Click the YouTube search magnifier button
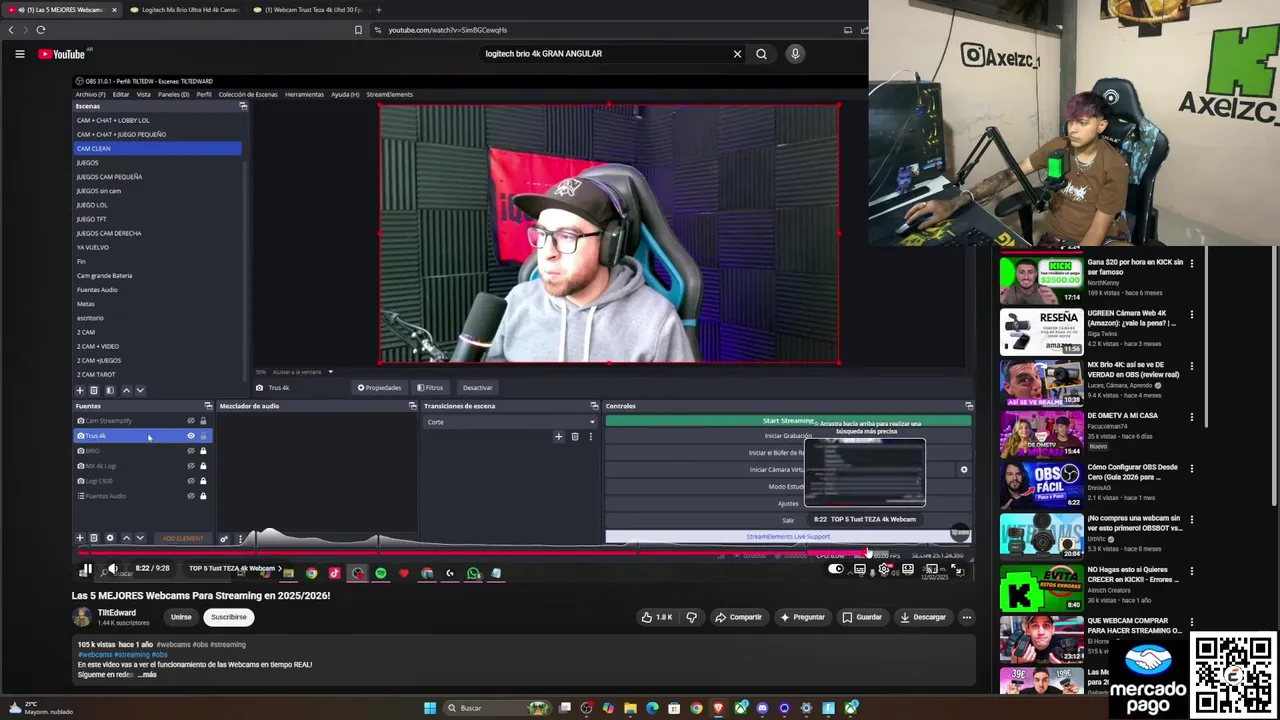 click(761, 54)
